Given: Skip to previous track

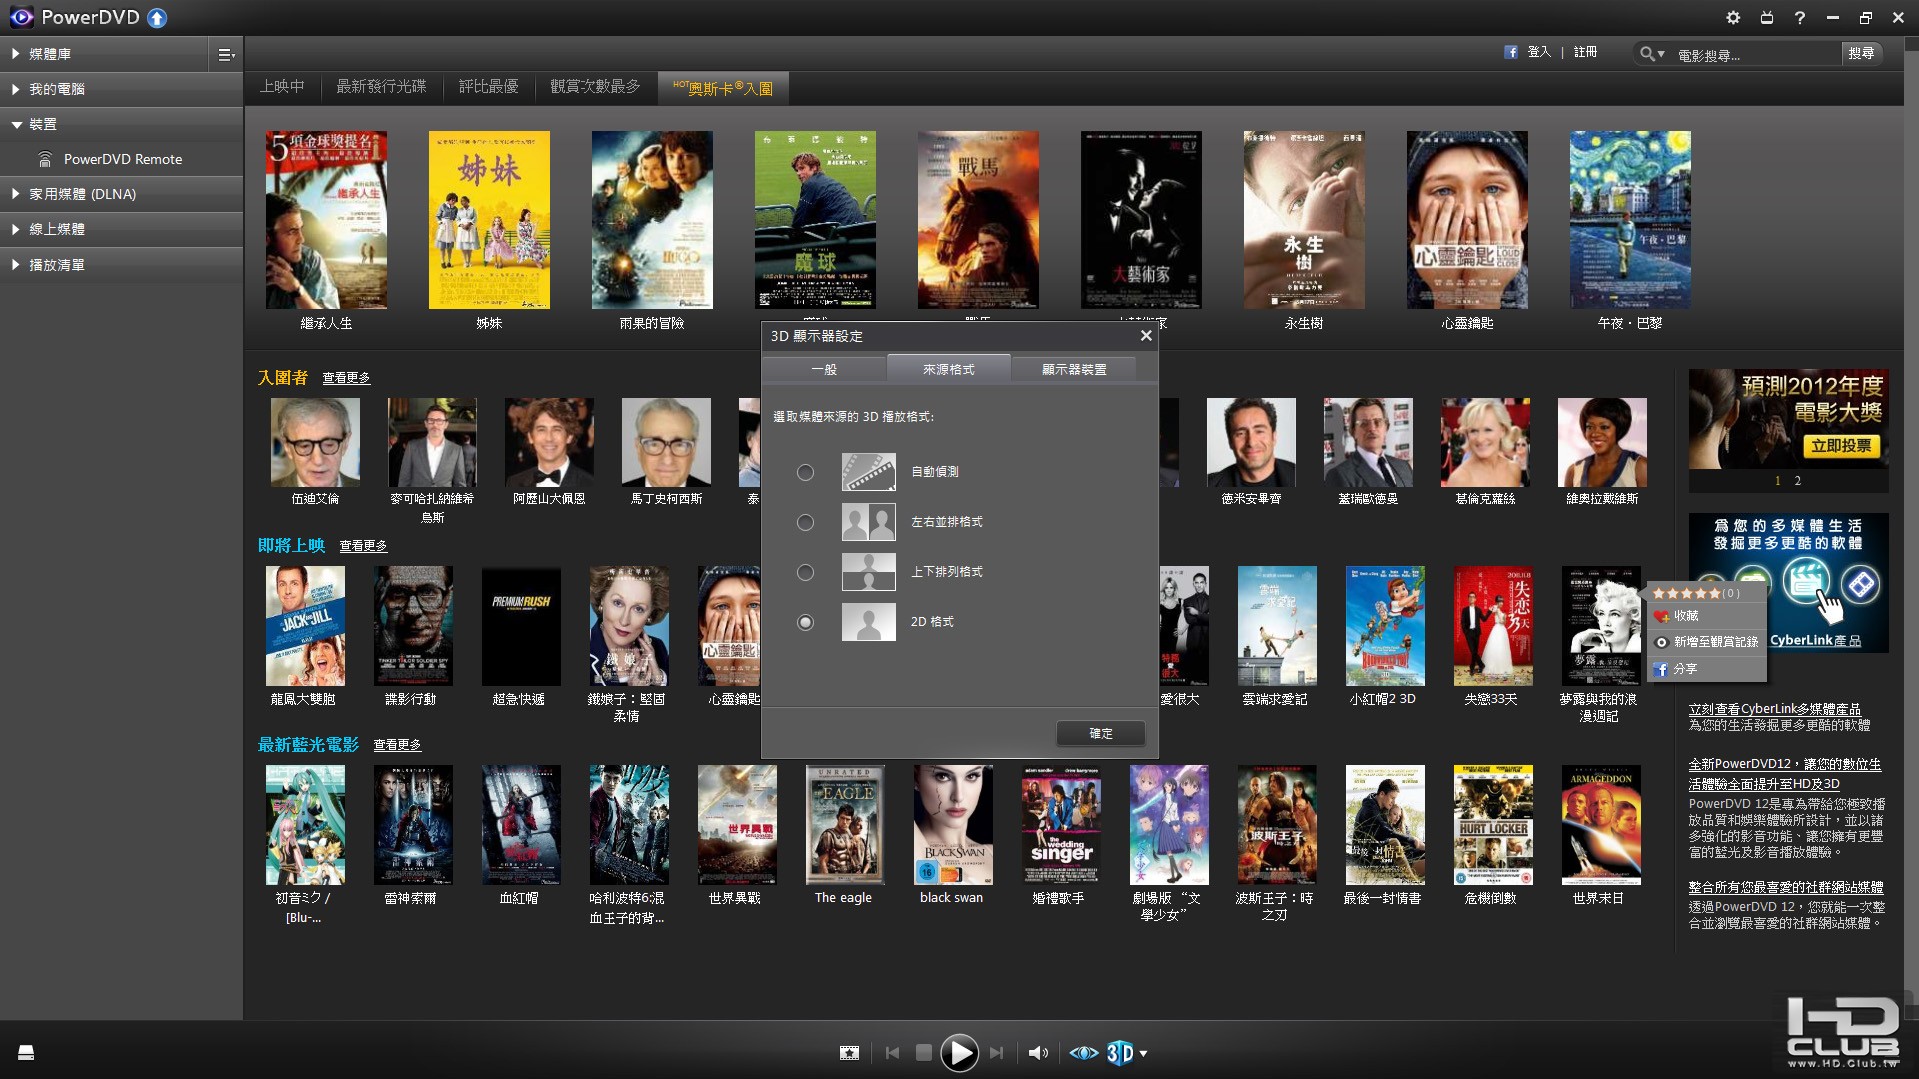Looking at the screenshot, I should [x=892, y=1052].
